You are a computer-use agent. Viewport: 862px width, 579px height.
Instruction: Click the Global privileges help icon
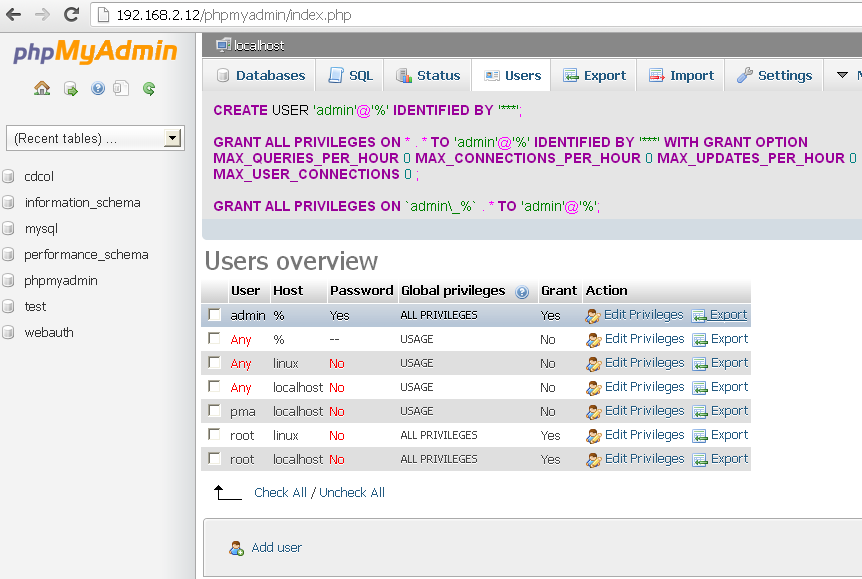click(x=522, y=292)
